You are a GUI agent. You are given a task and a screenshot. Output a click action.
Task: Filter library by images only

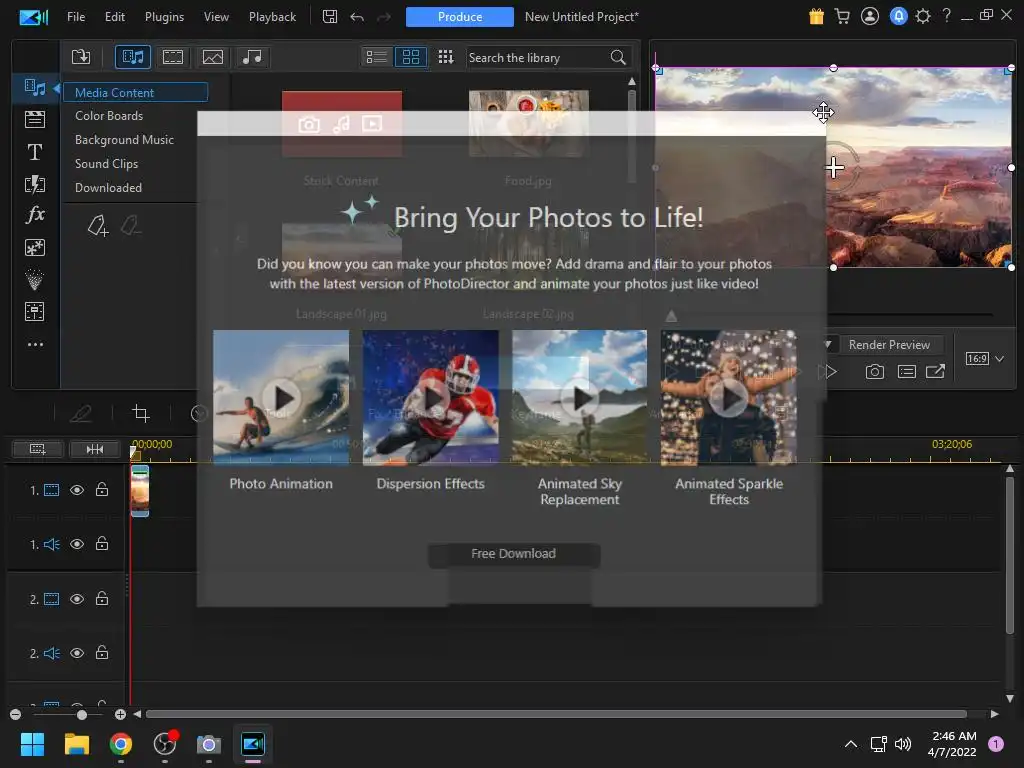tap(212, 57)
